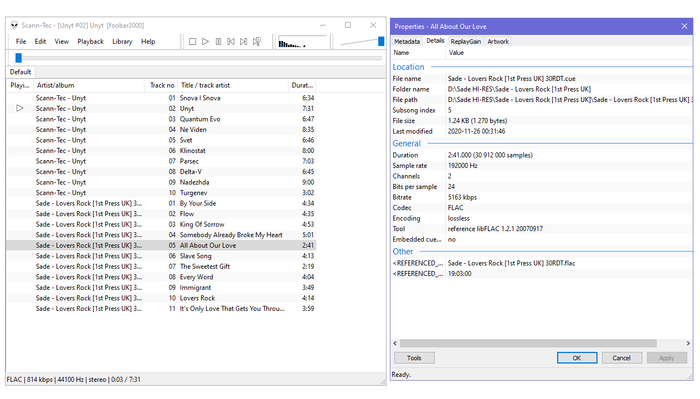Switch to the Artwork tab
The image size is (700, 399).
498,42
